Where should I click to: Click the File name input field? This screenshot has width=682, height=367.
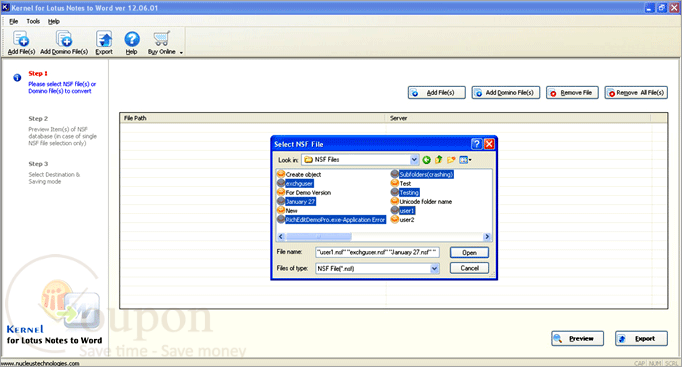377,252
